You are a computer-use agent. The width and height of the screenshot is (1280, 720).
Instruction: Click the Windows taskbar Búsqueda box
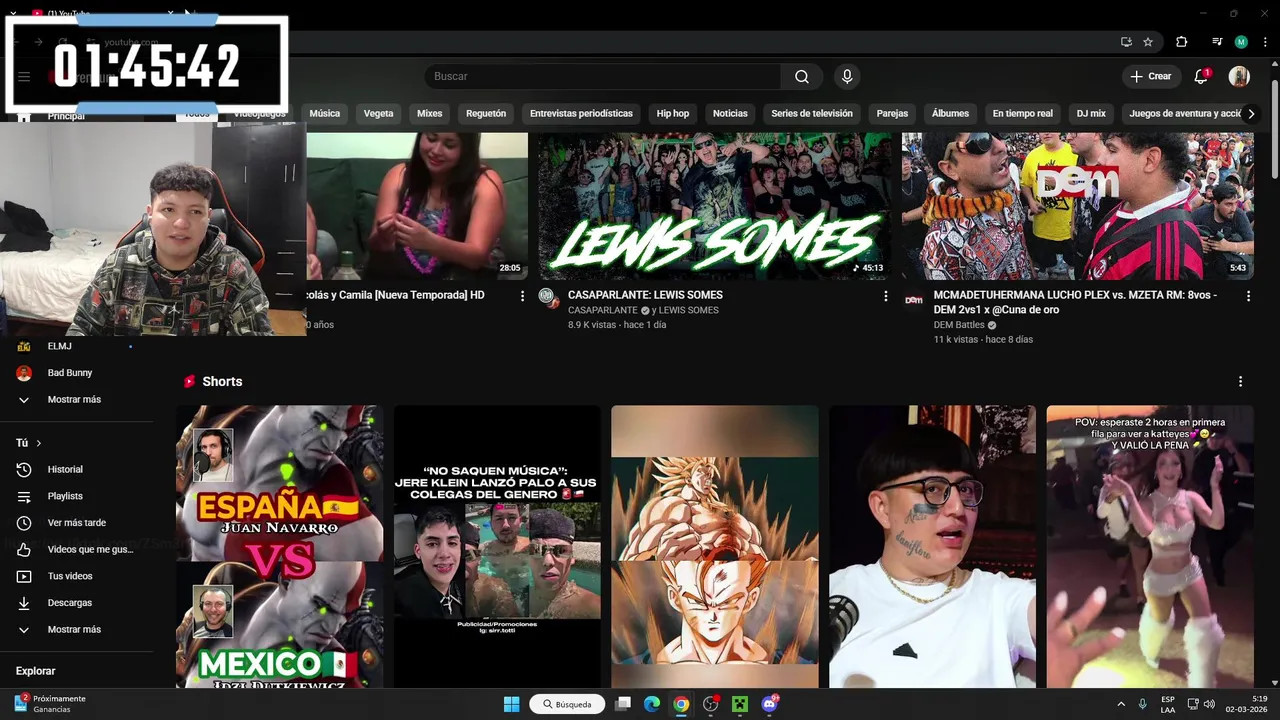click(567, 704)
